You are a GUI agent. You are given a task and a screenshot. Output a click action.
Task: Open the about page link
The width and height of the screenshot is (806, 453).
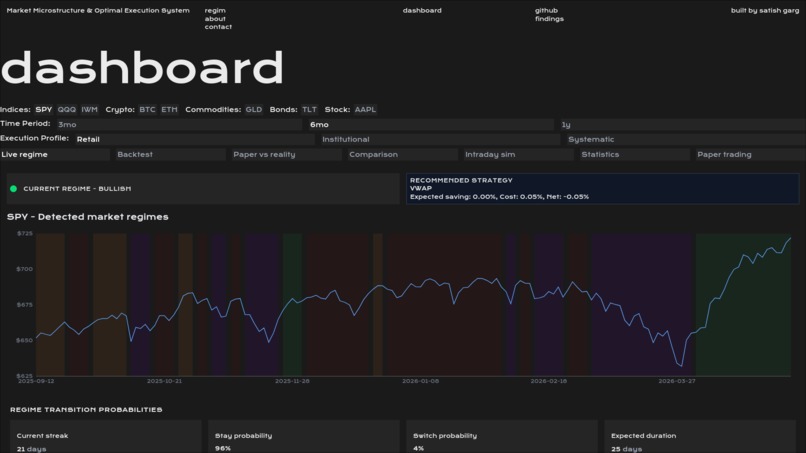215,19
